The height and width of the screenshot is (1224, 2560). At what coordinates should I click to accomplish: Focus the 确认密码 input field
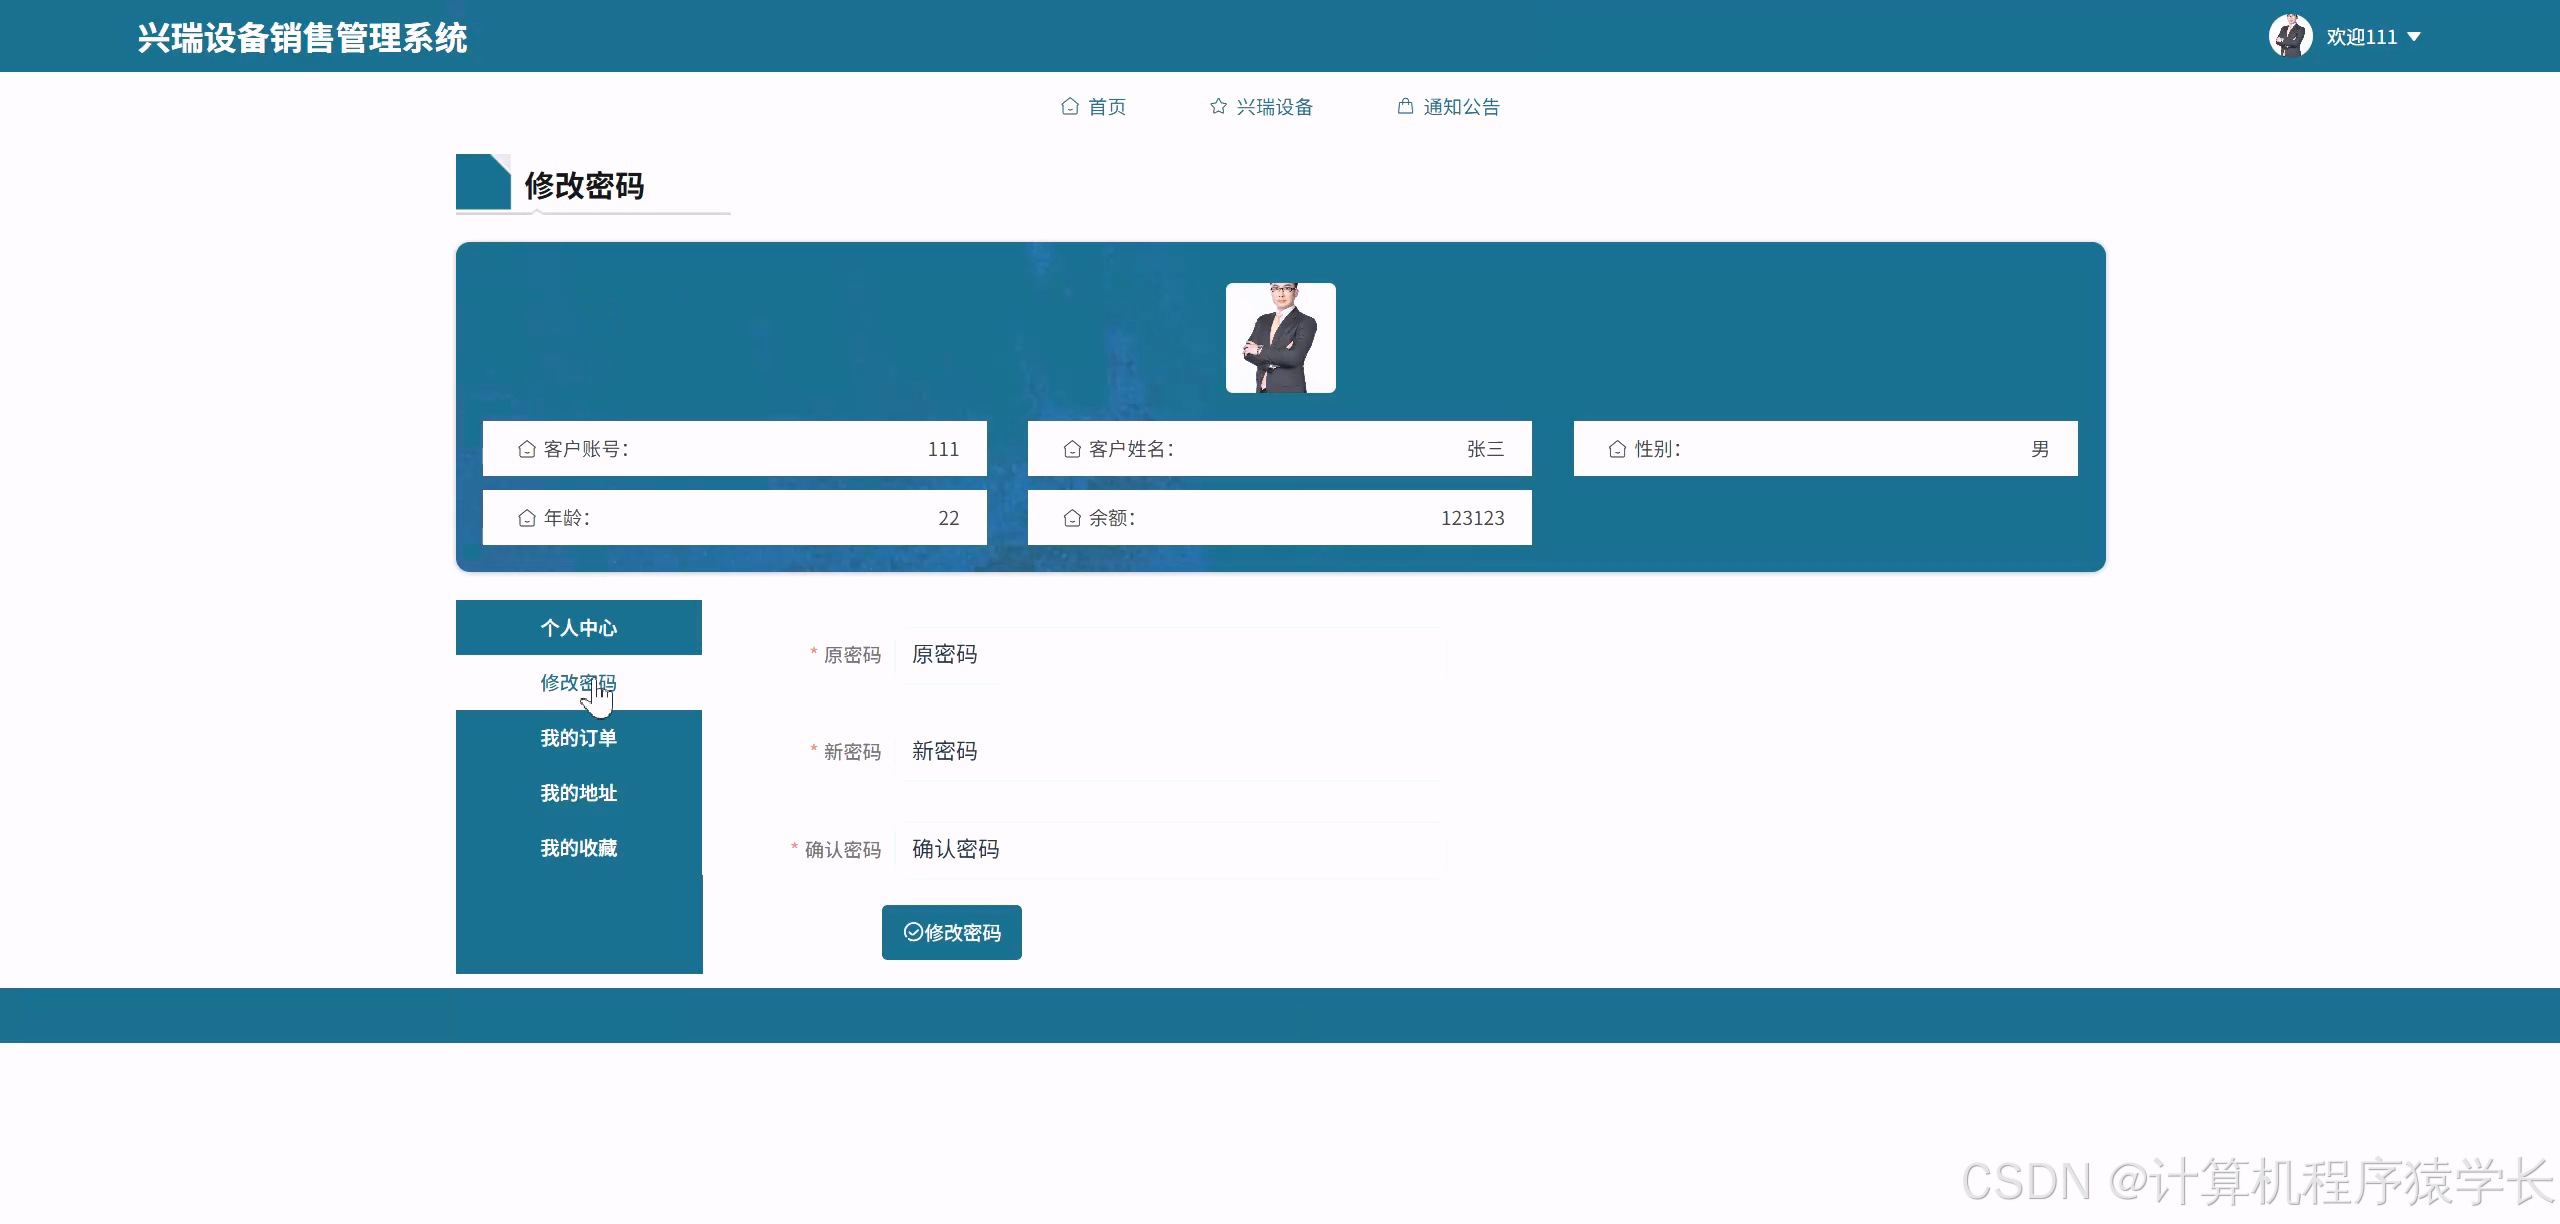tap(1170, 850)
